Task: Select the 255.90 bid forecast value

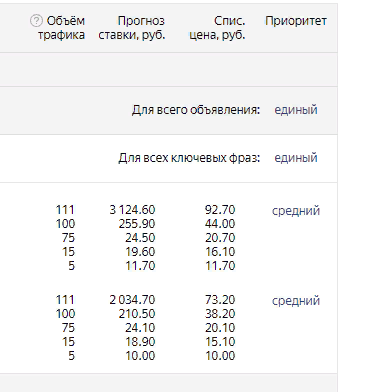Action: [137, 224]
